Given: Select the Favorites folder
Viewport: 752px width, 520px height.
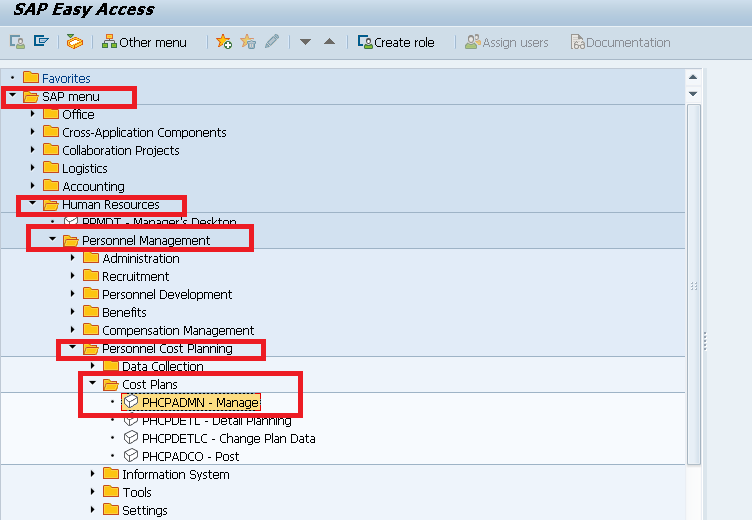Looking at the screenshot, I should (57, 78).
